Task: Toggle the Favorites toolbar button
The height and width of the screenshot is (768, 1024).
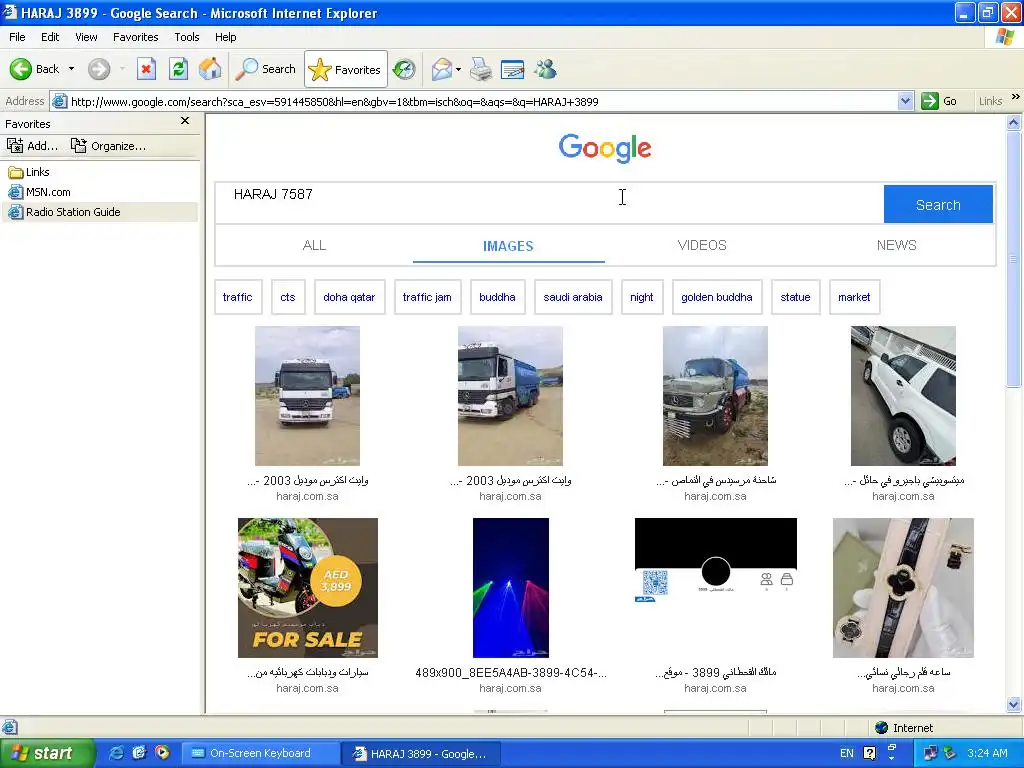Action: point(345,69)
